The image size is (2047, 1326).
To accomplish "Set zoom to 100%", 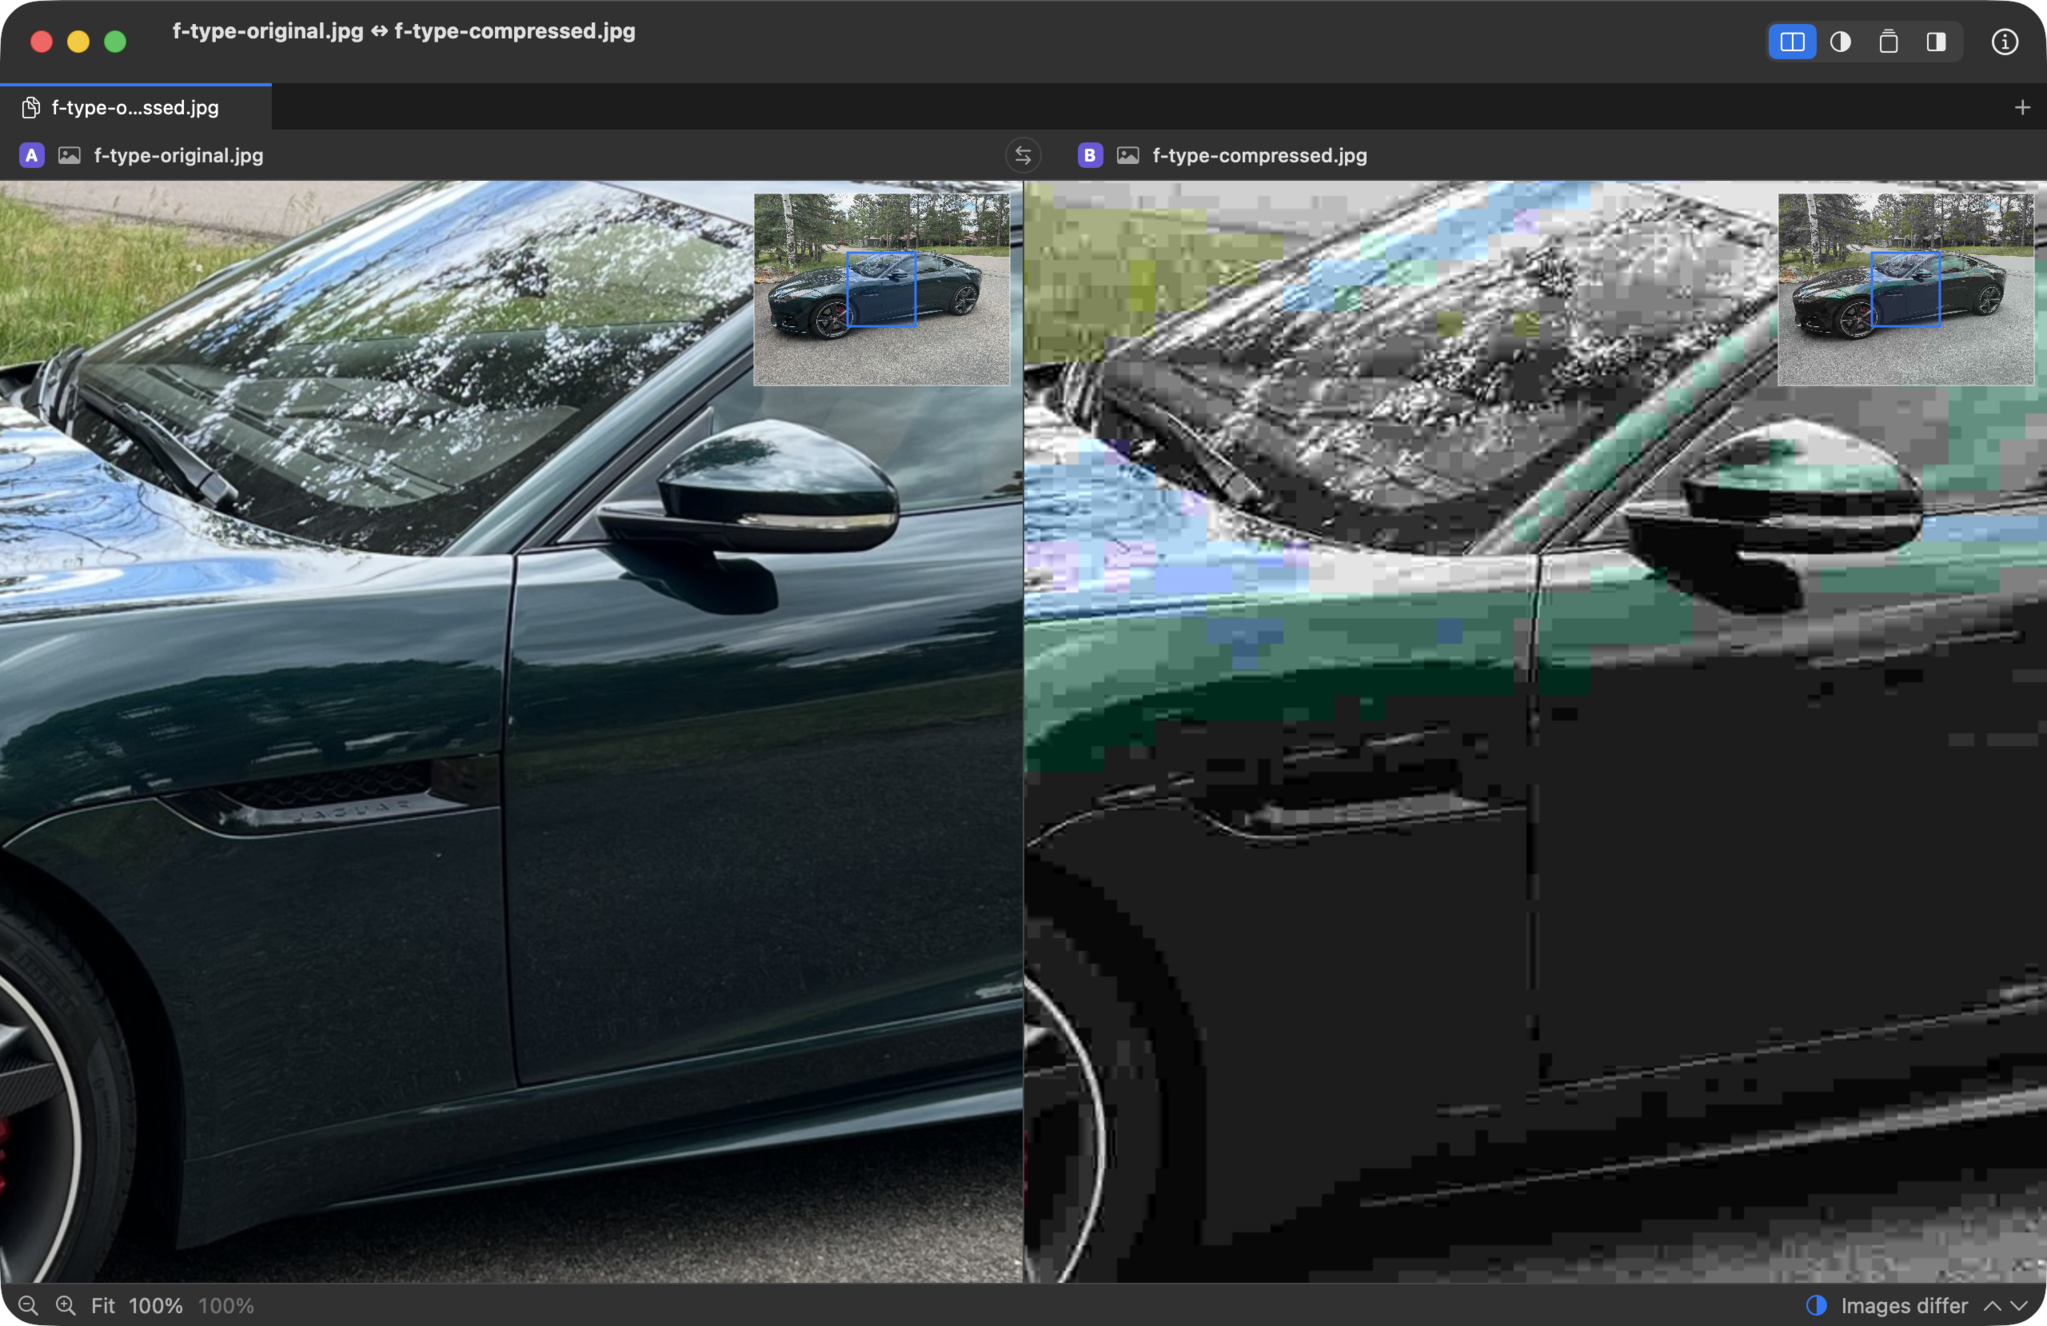I will tap(155, 1305).
